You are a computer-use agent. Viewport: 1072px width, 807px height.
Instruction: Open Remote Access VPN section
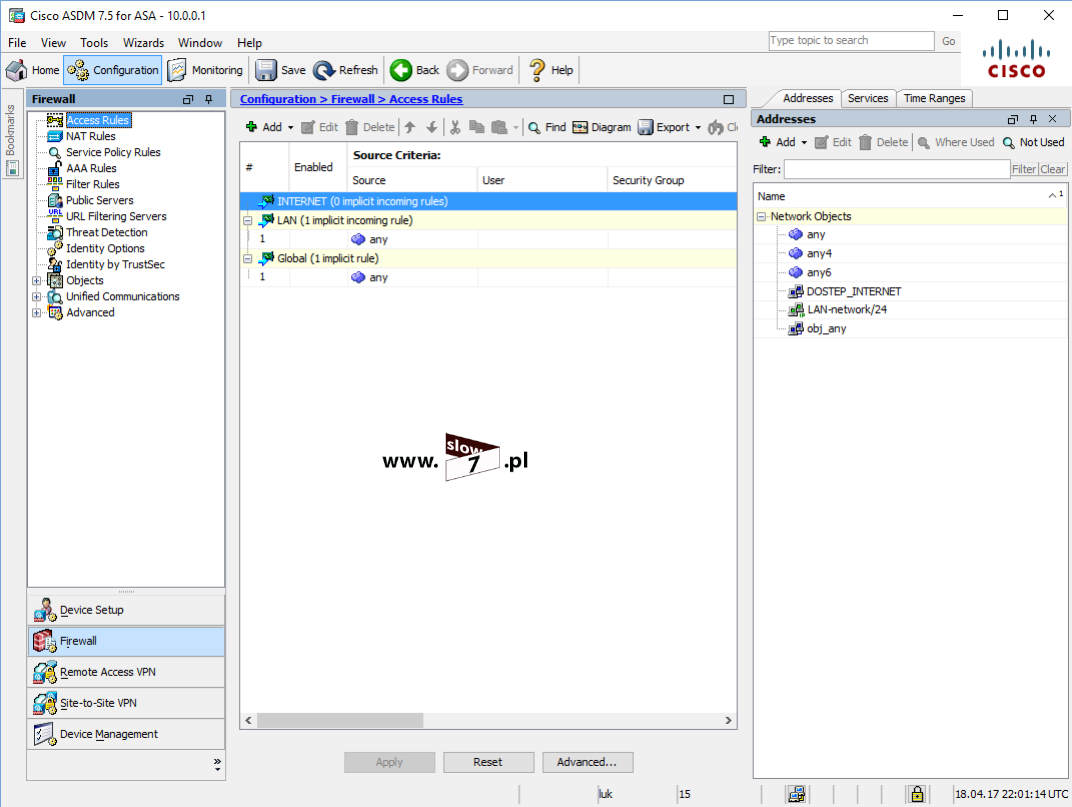tap(126, 672)
